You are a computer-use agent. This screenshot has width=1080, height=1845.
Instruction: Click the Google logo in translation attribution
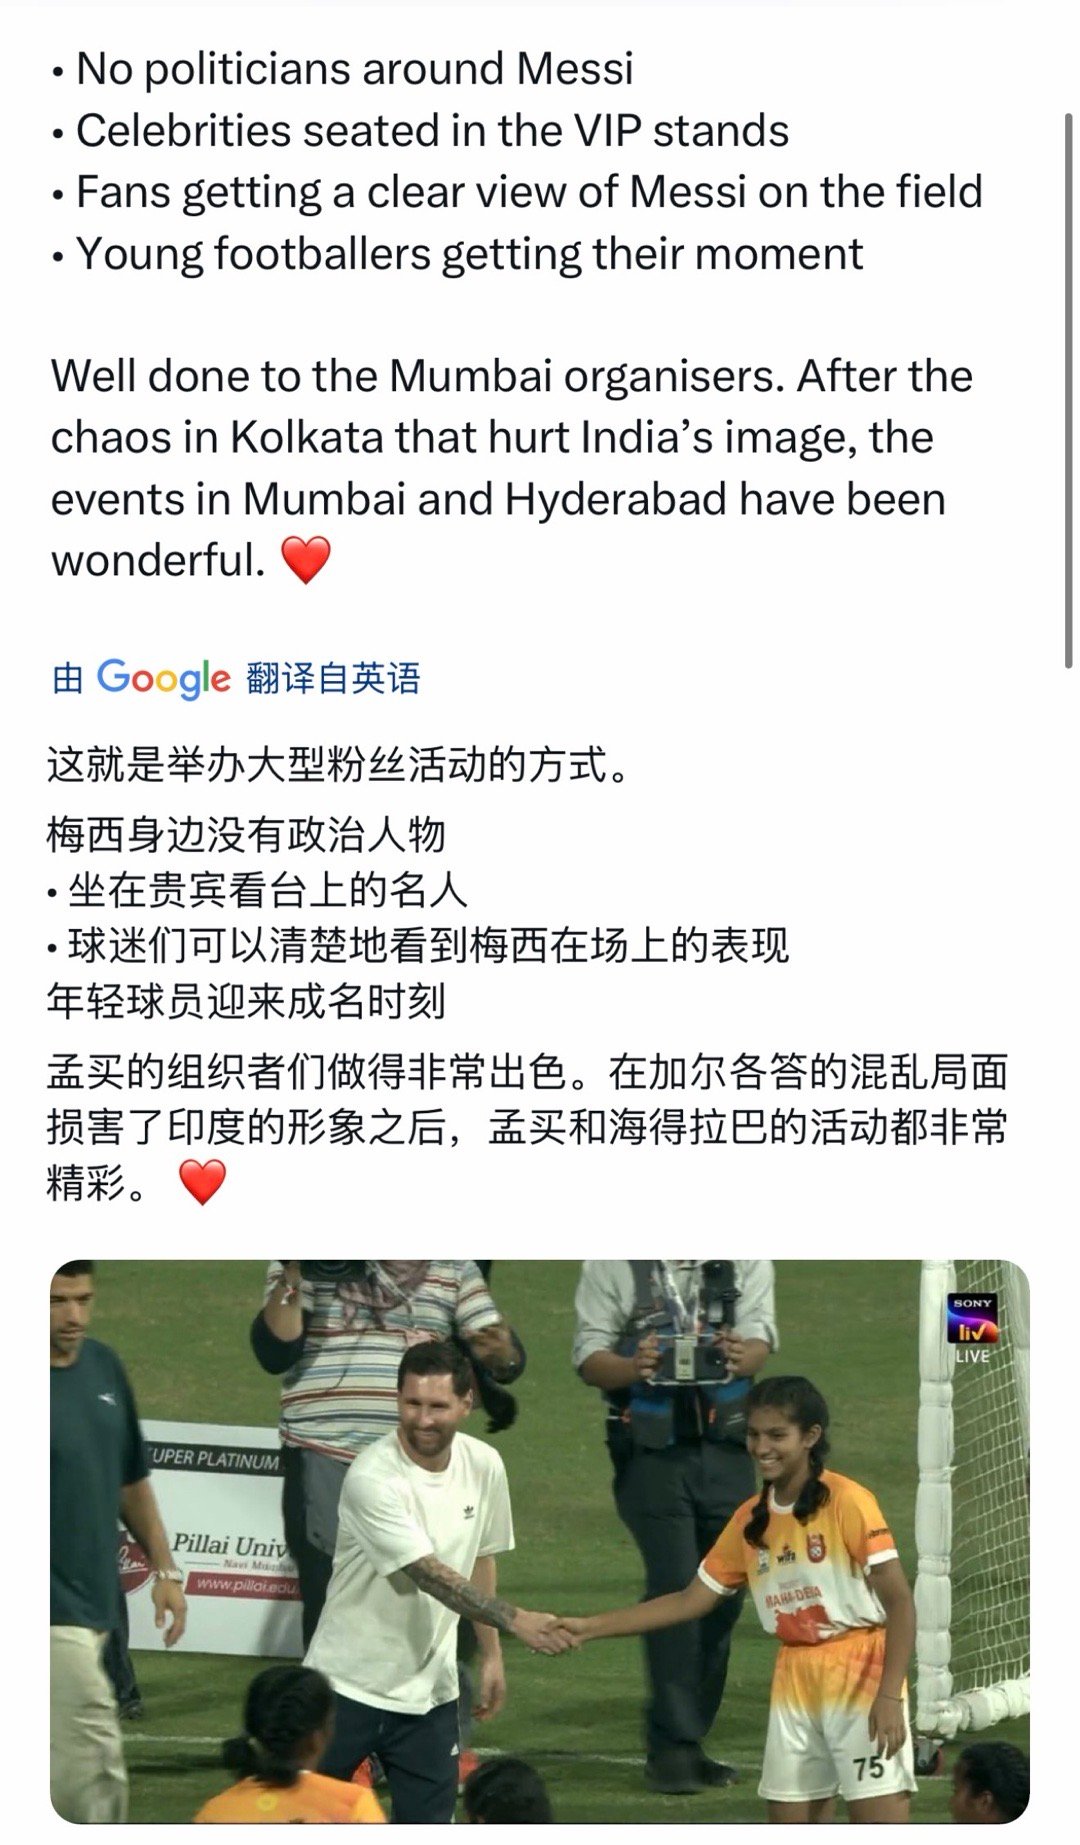[x=164, y=679]
